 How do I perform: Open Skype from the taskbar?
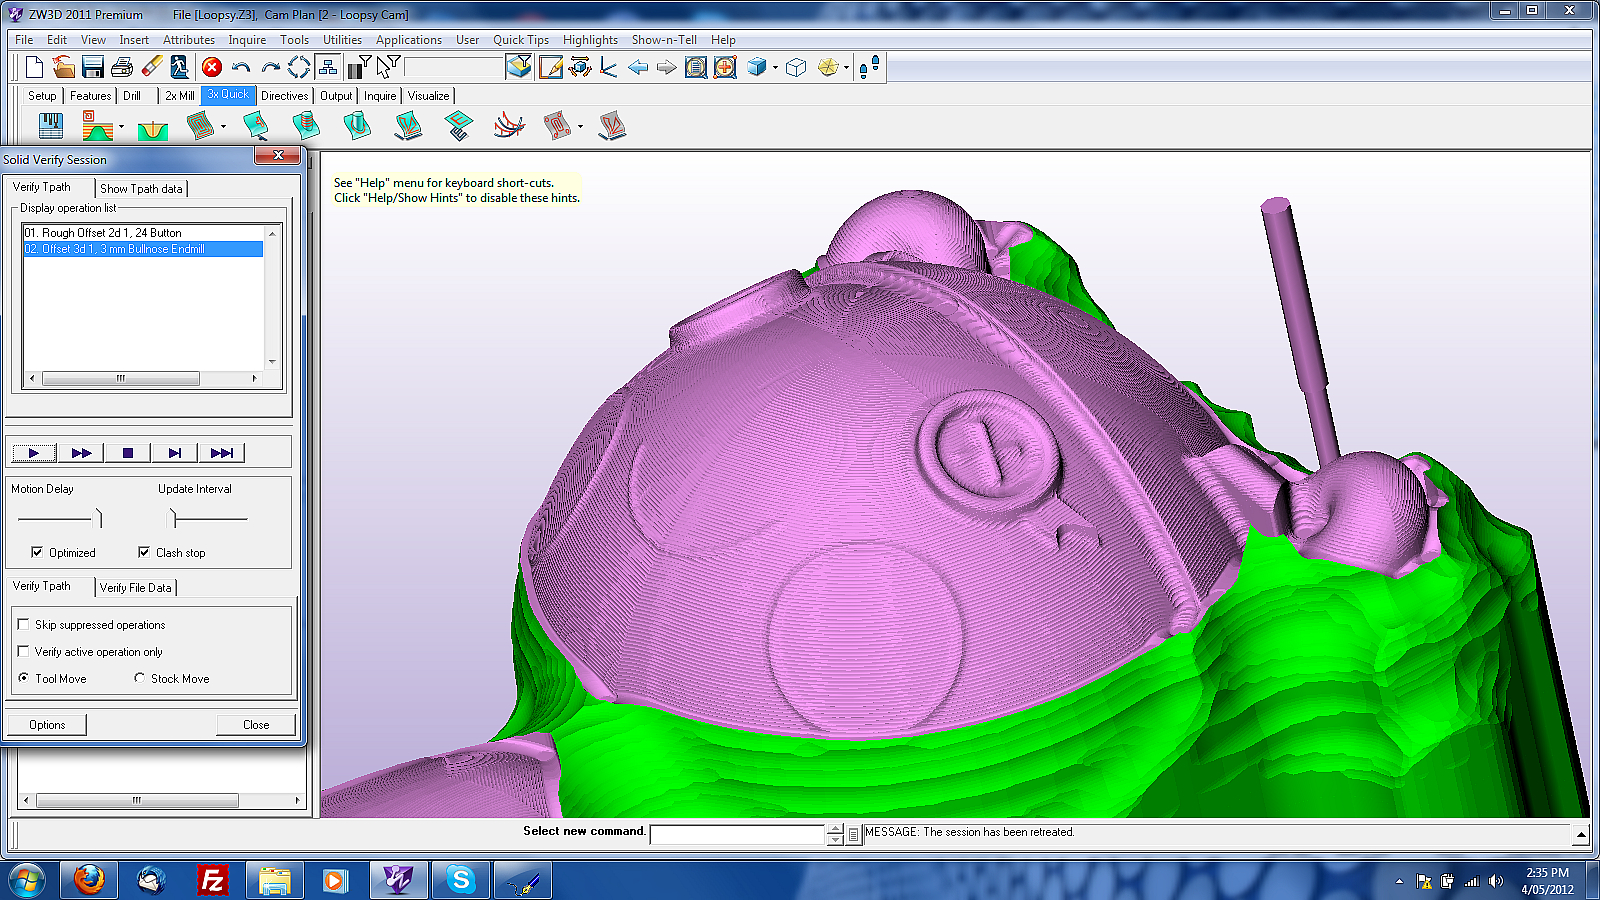(461, 880)
